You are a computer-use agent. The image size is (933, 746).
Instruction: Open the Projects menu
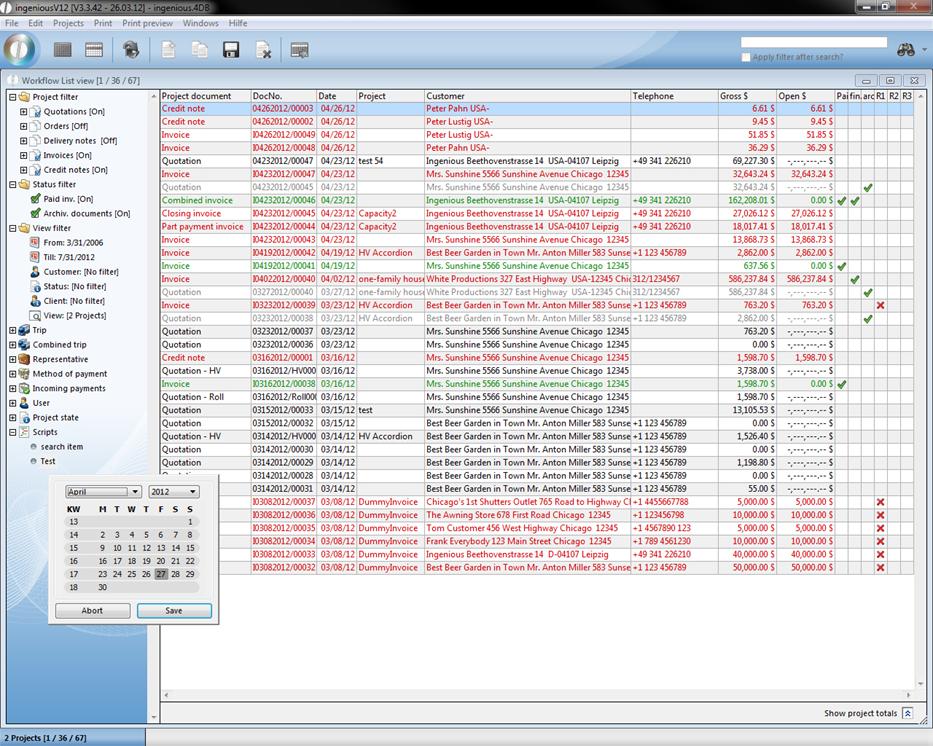68,23
